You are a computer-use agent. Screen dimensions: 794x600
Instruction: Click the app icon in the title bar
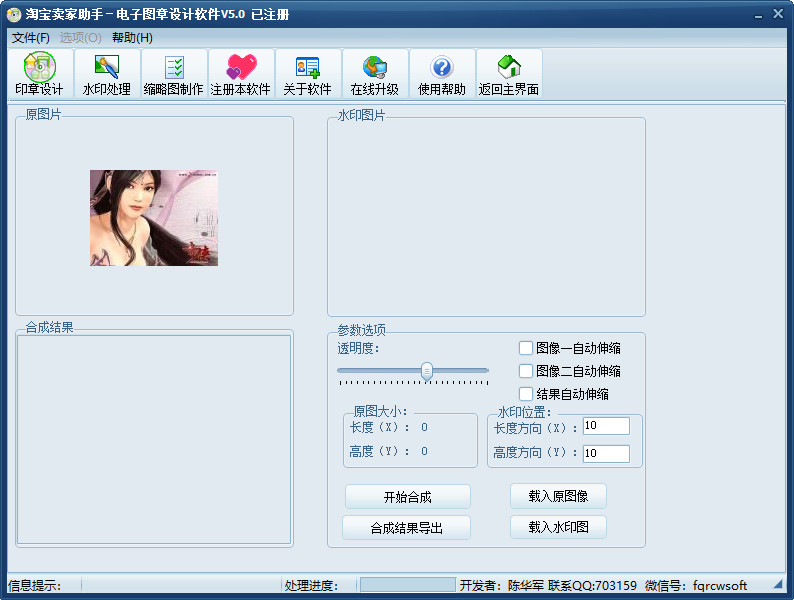pos(14,14)
